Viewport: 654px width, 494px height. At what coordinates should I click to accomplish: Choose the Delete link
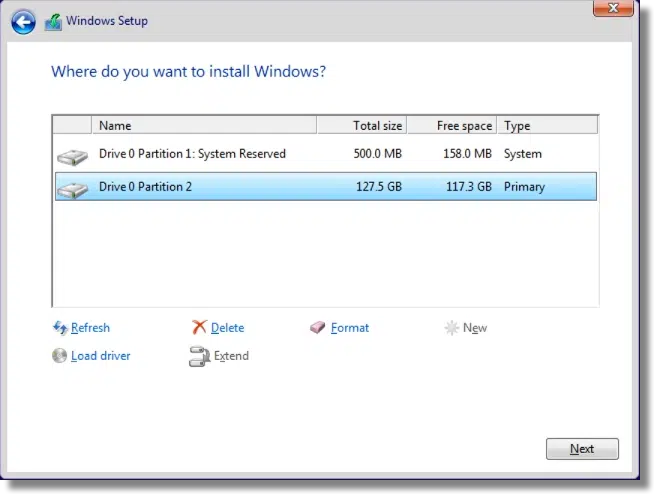(227, 328)
